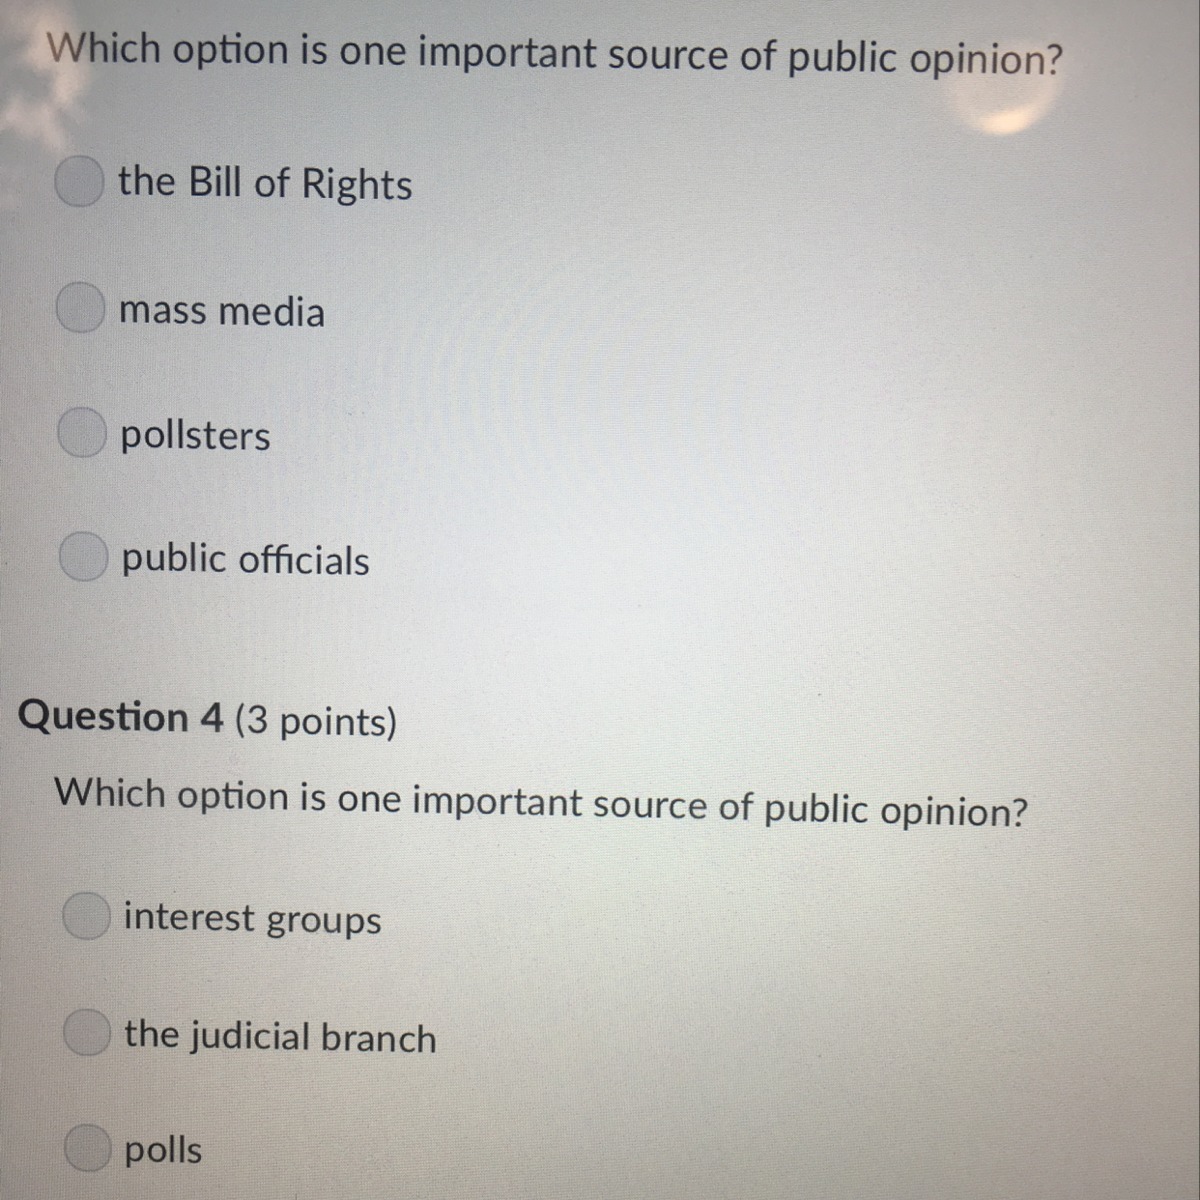Click 'opinion?' ending Question 4's prompt

point(953,811)
